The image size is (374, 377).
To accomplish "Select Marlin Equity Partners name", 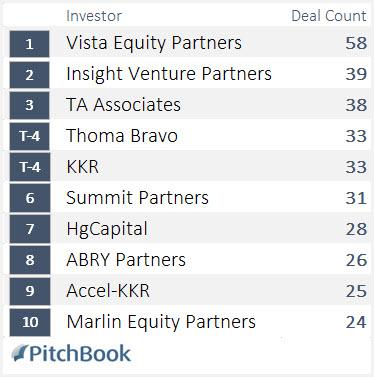I will click(x=161, y=322).
